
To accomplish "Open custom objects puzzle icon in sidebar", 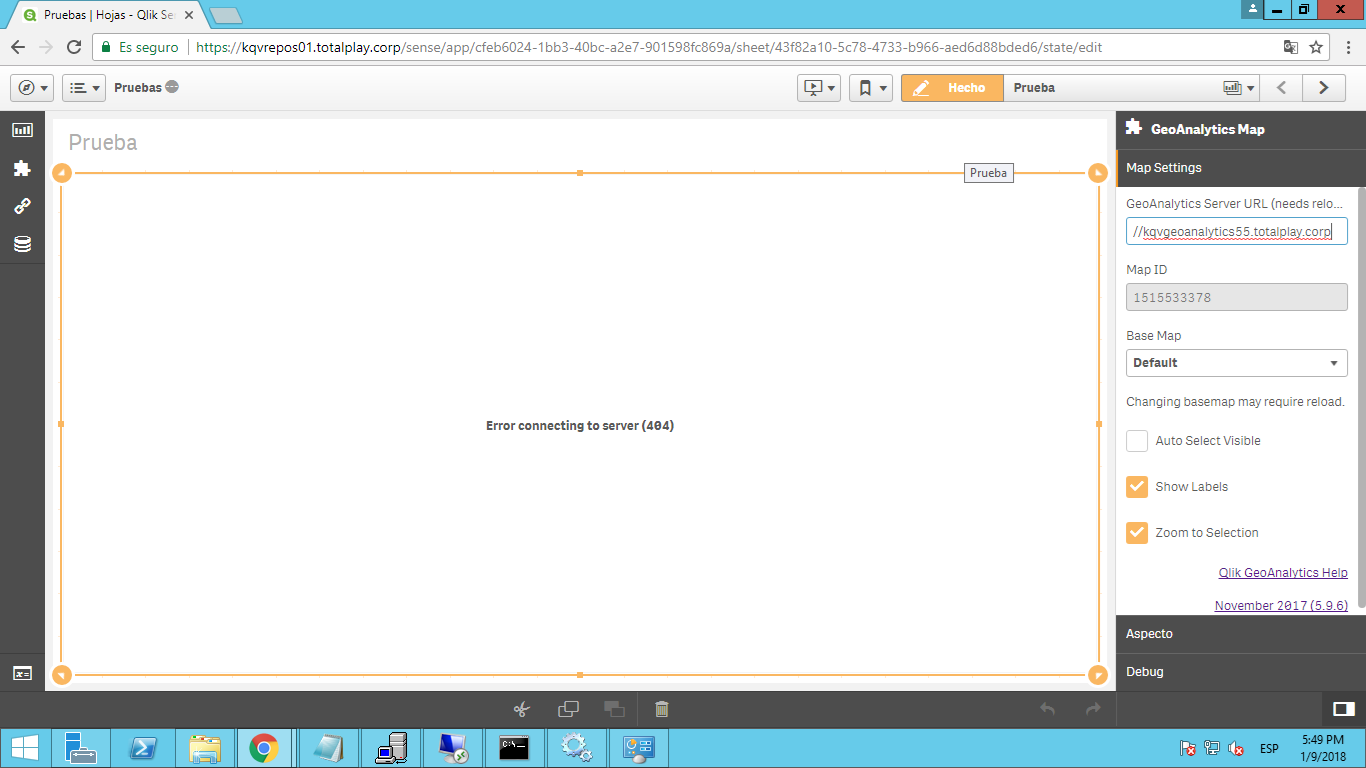I will pos(22,168).
